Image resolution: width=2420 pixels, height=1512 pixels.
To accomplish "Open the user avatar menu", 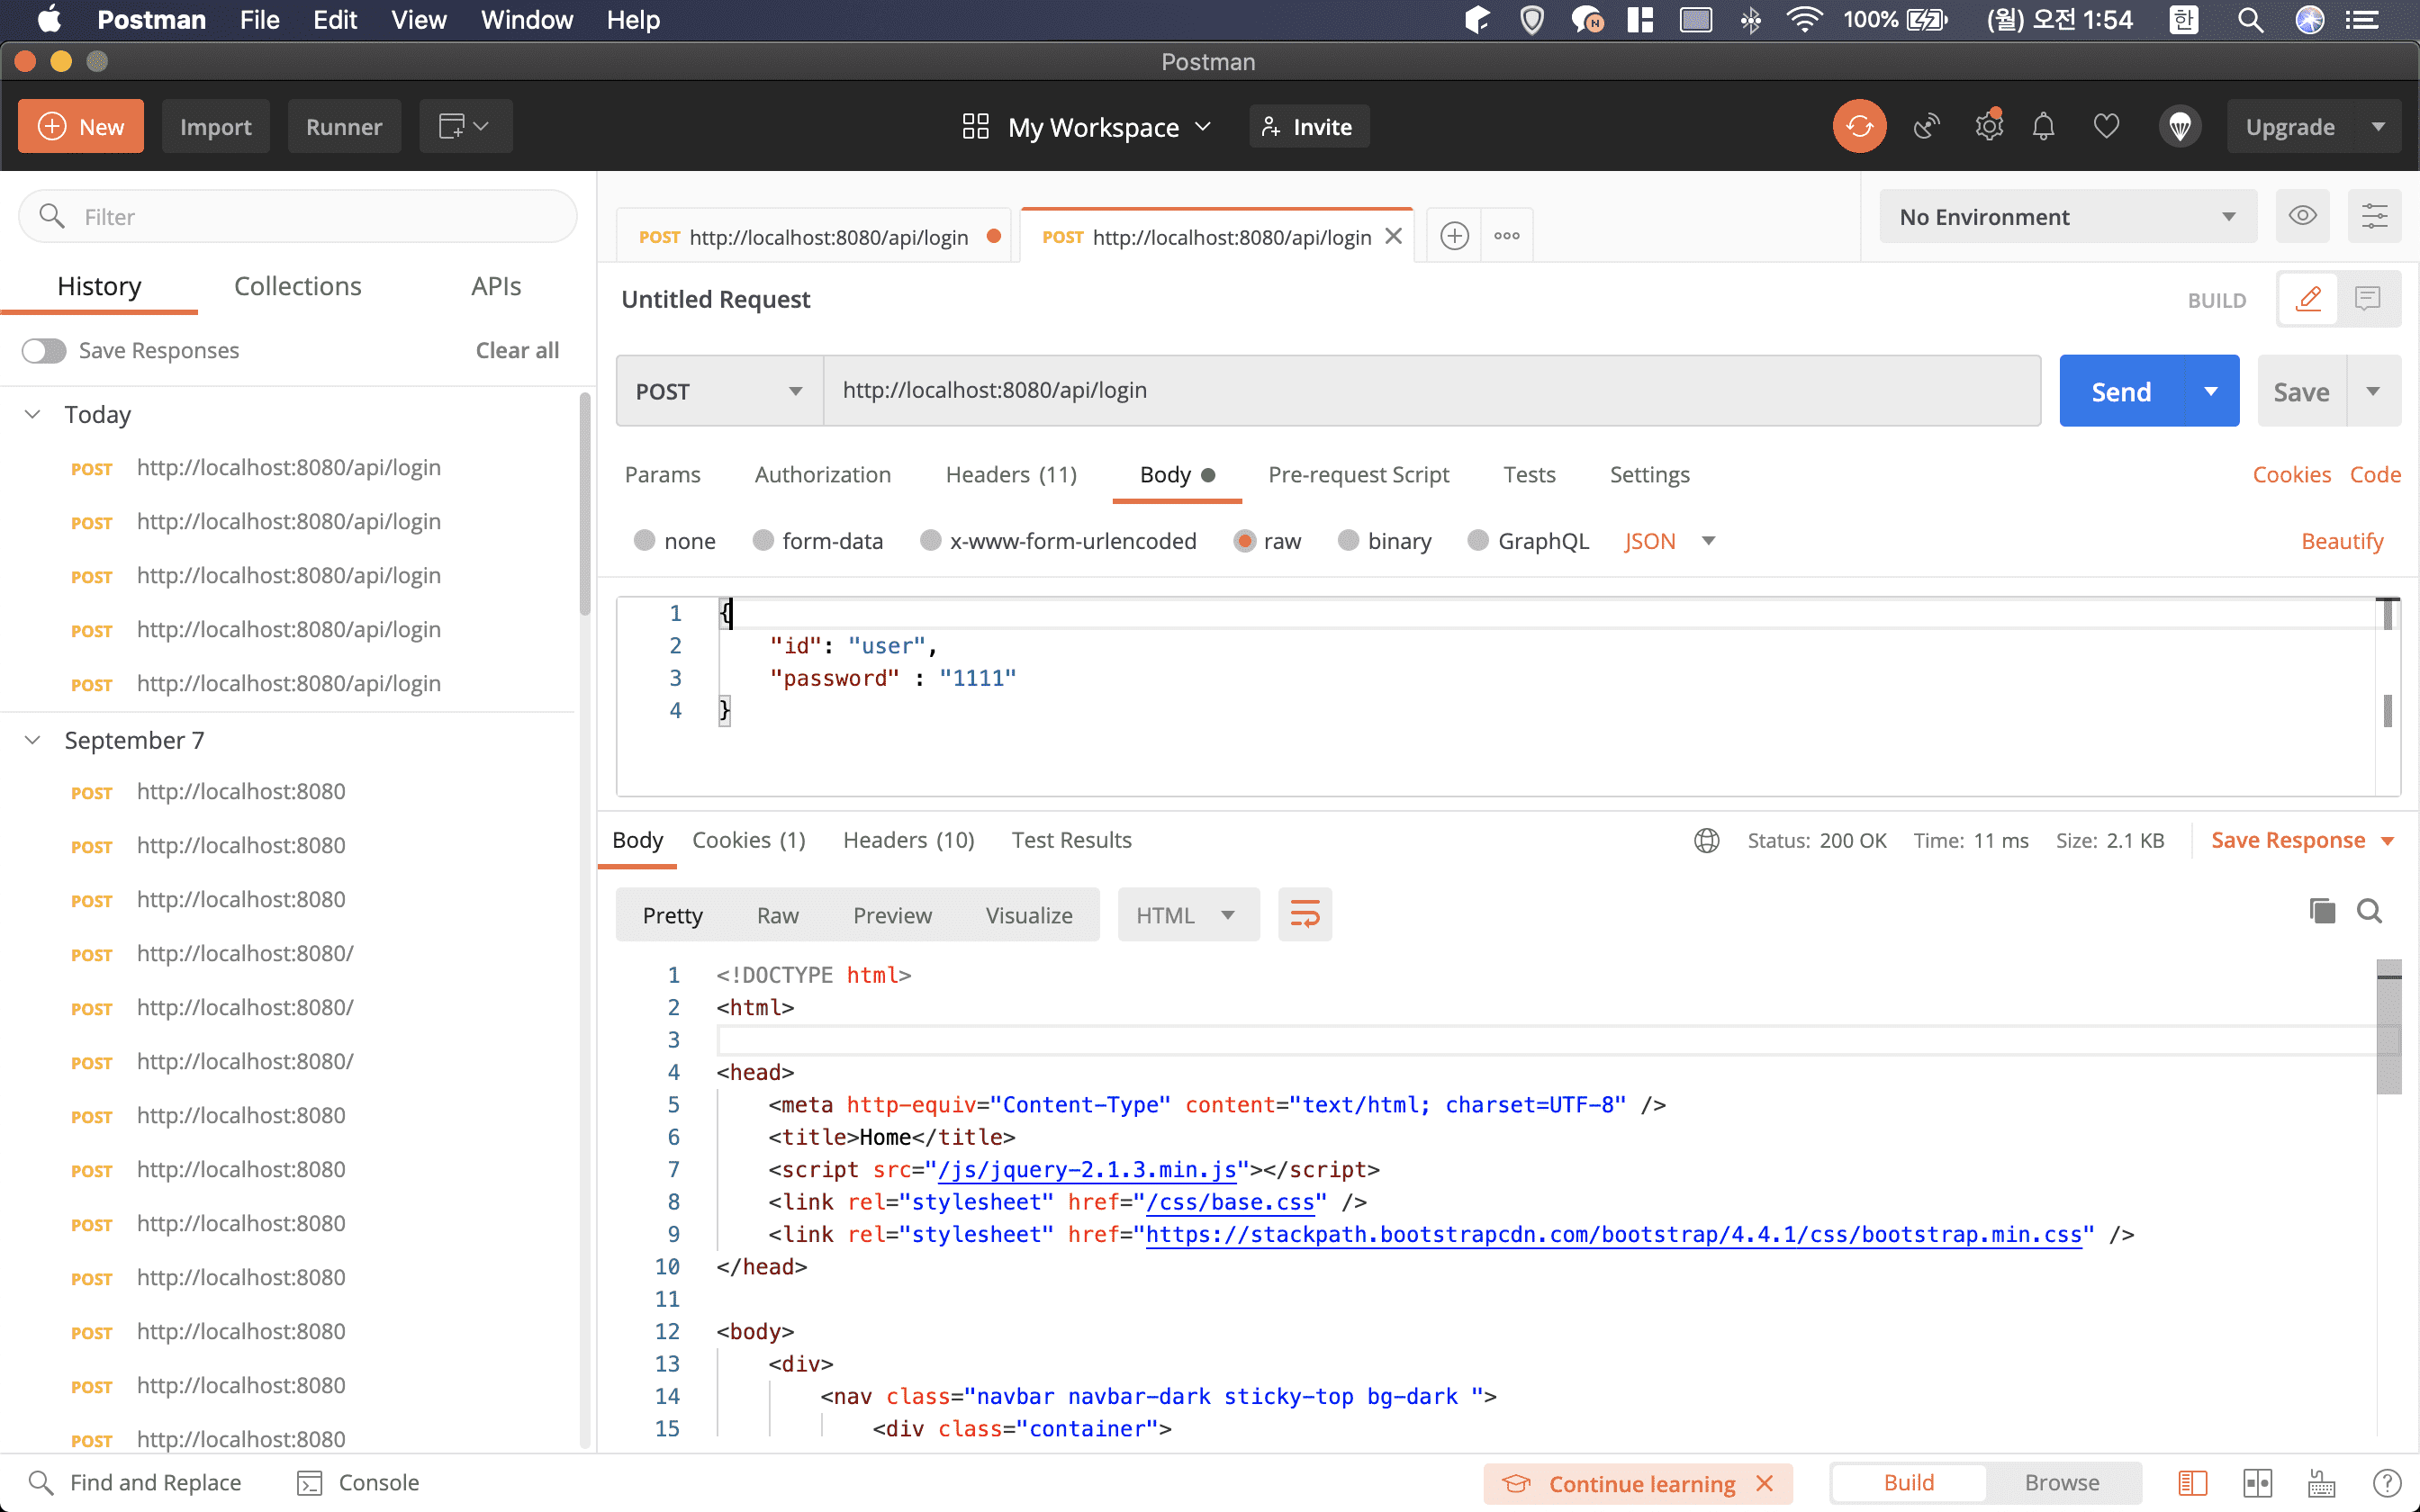I will [2180, 126].
